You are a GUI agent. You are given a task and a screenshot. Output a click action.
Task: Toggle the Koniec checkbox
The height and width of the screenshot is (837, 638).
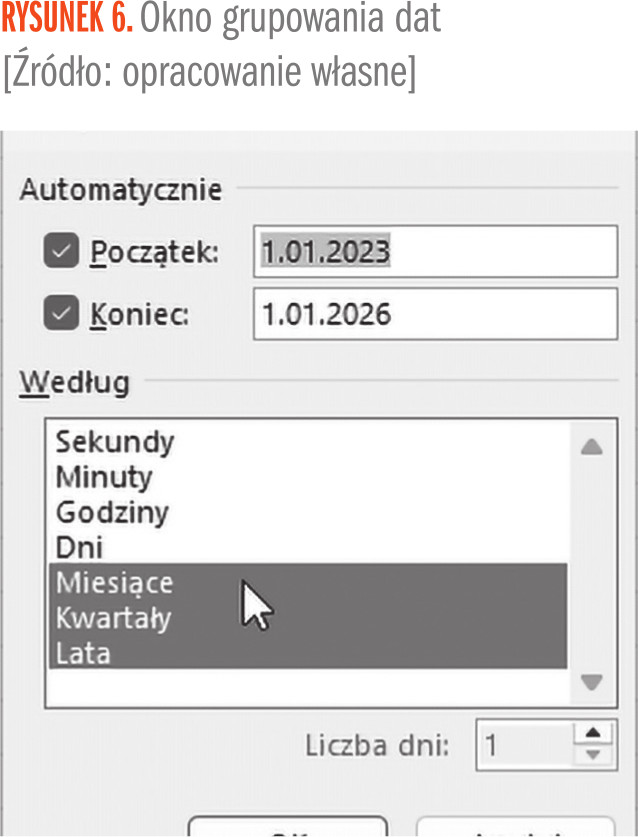63,314
